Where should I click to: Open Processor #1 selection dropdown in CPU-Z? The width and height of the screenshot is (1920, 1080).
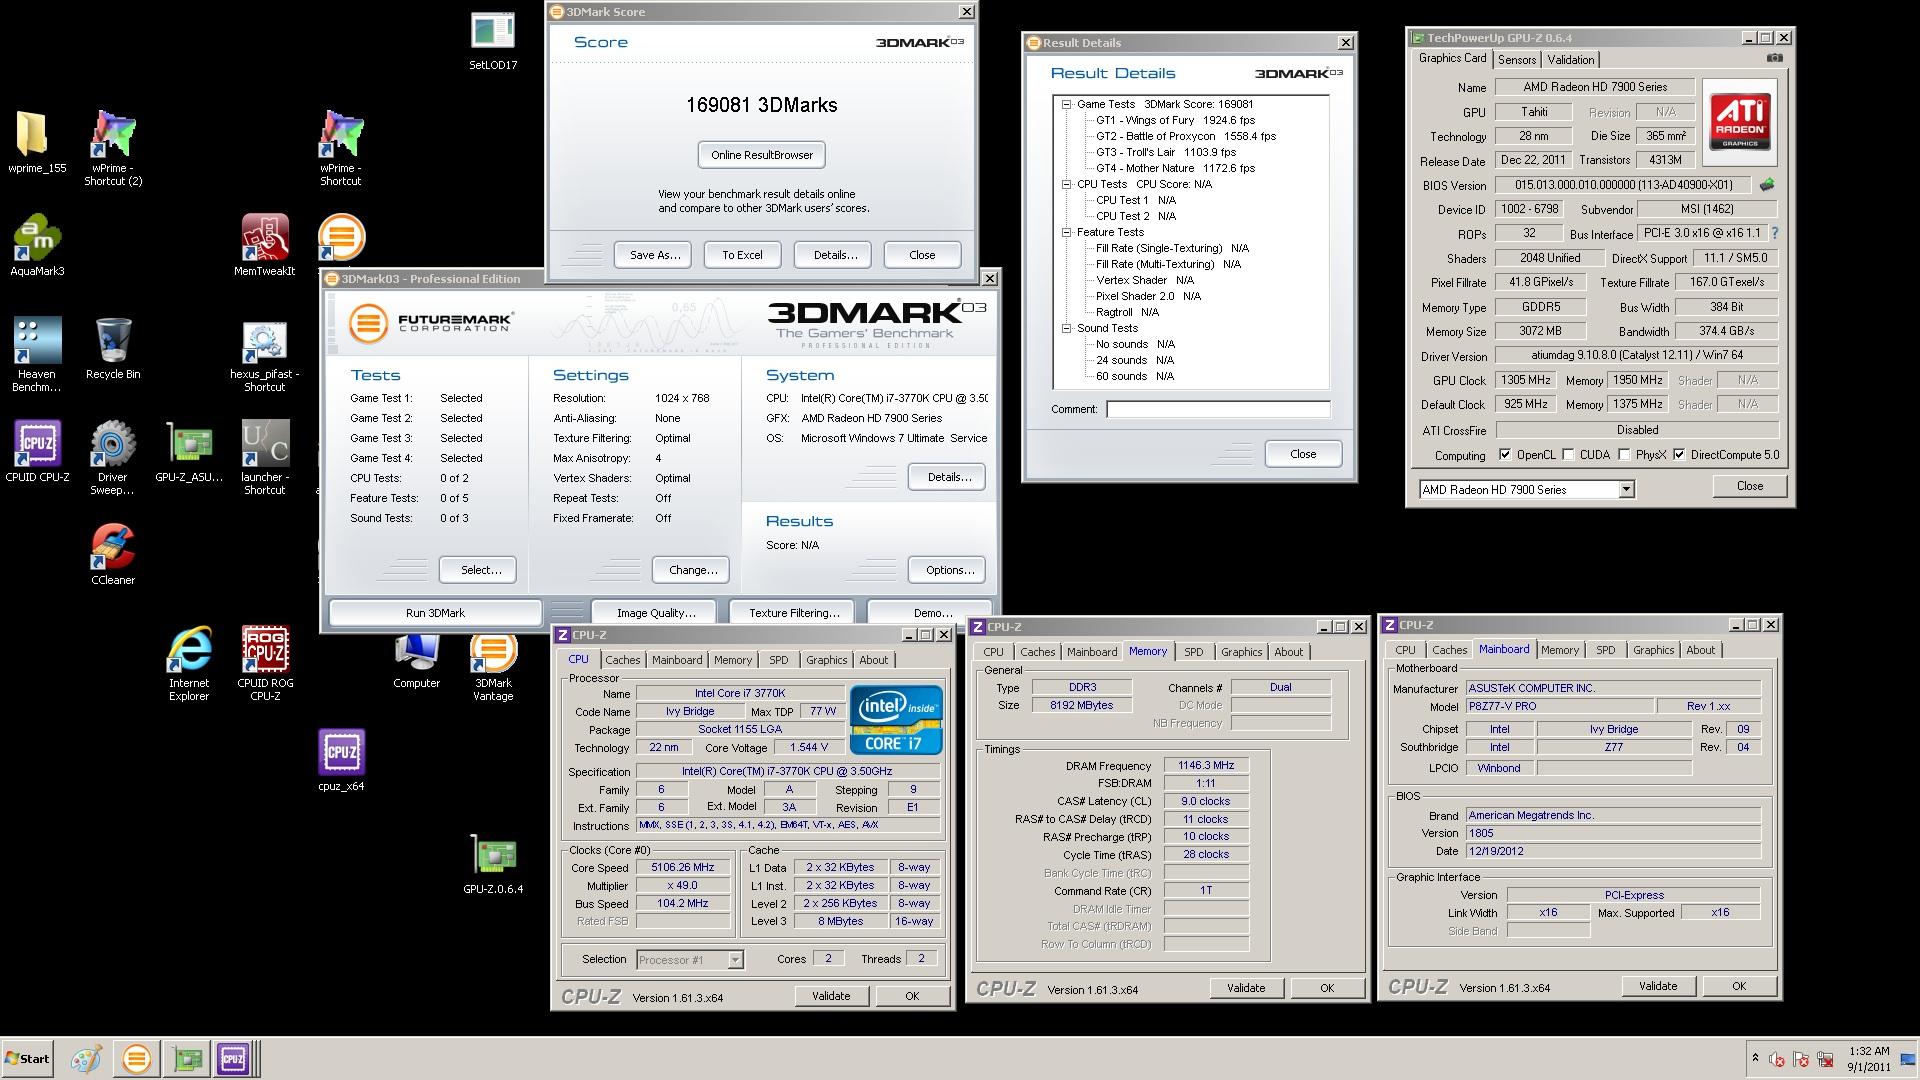735,960
